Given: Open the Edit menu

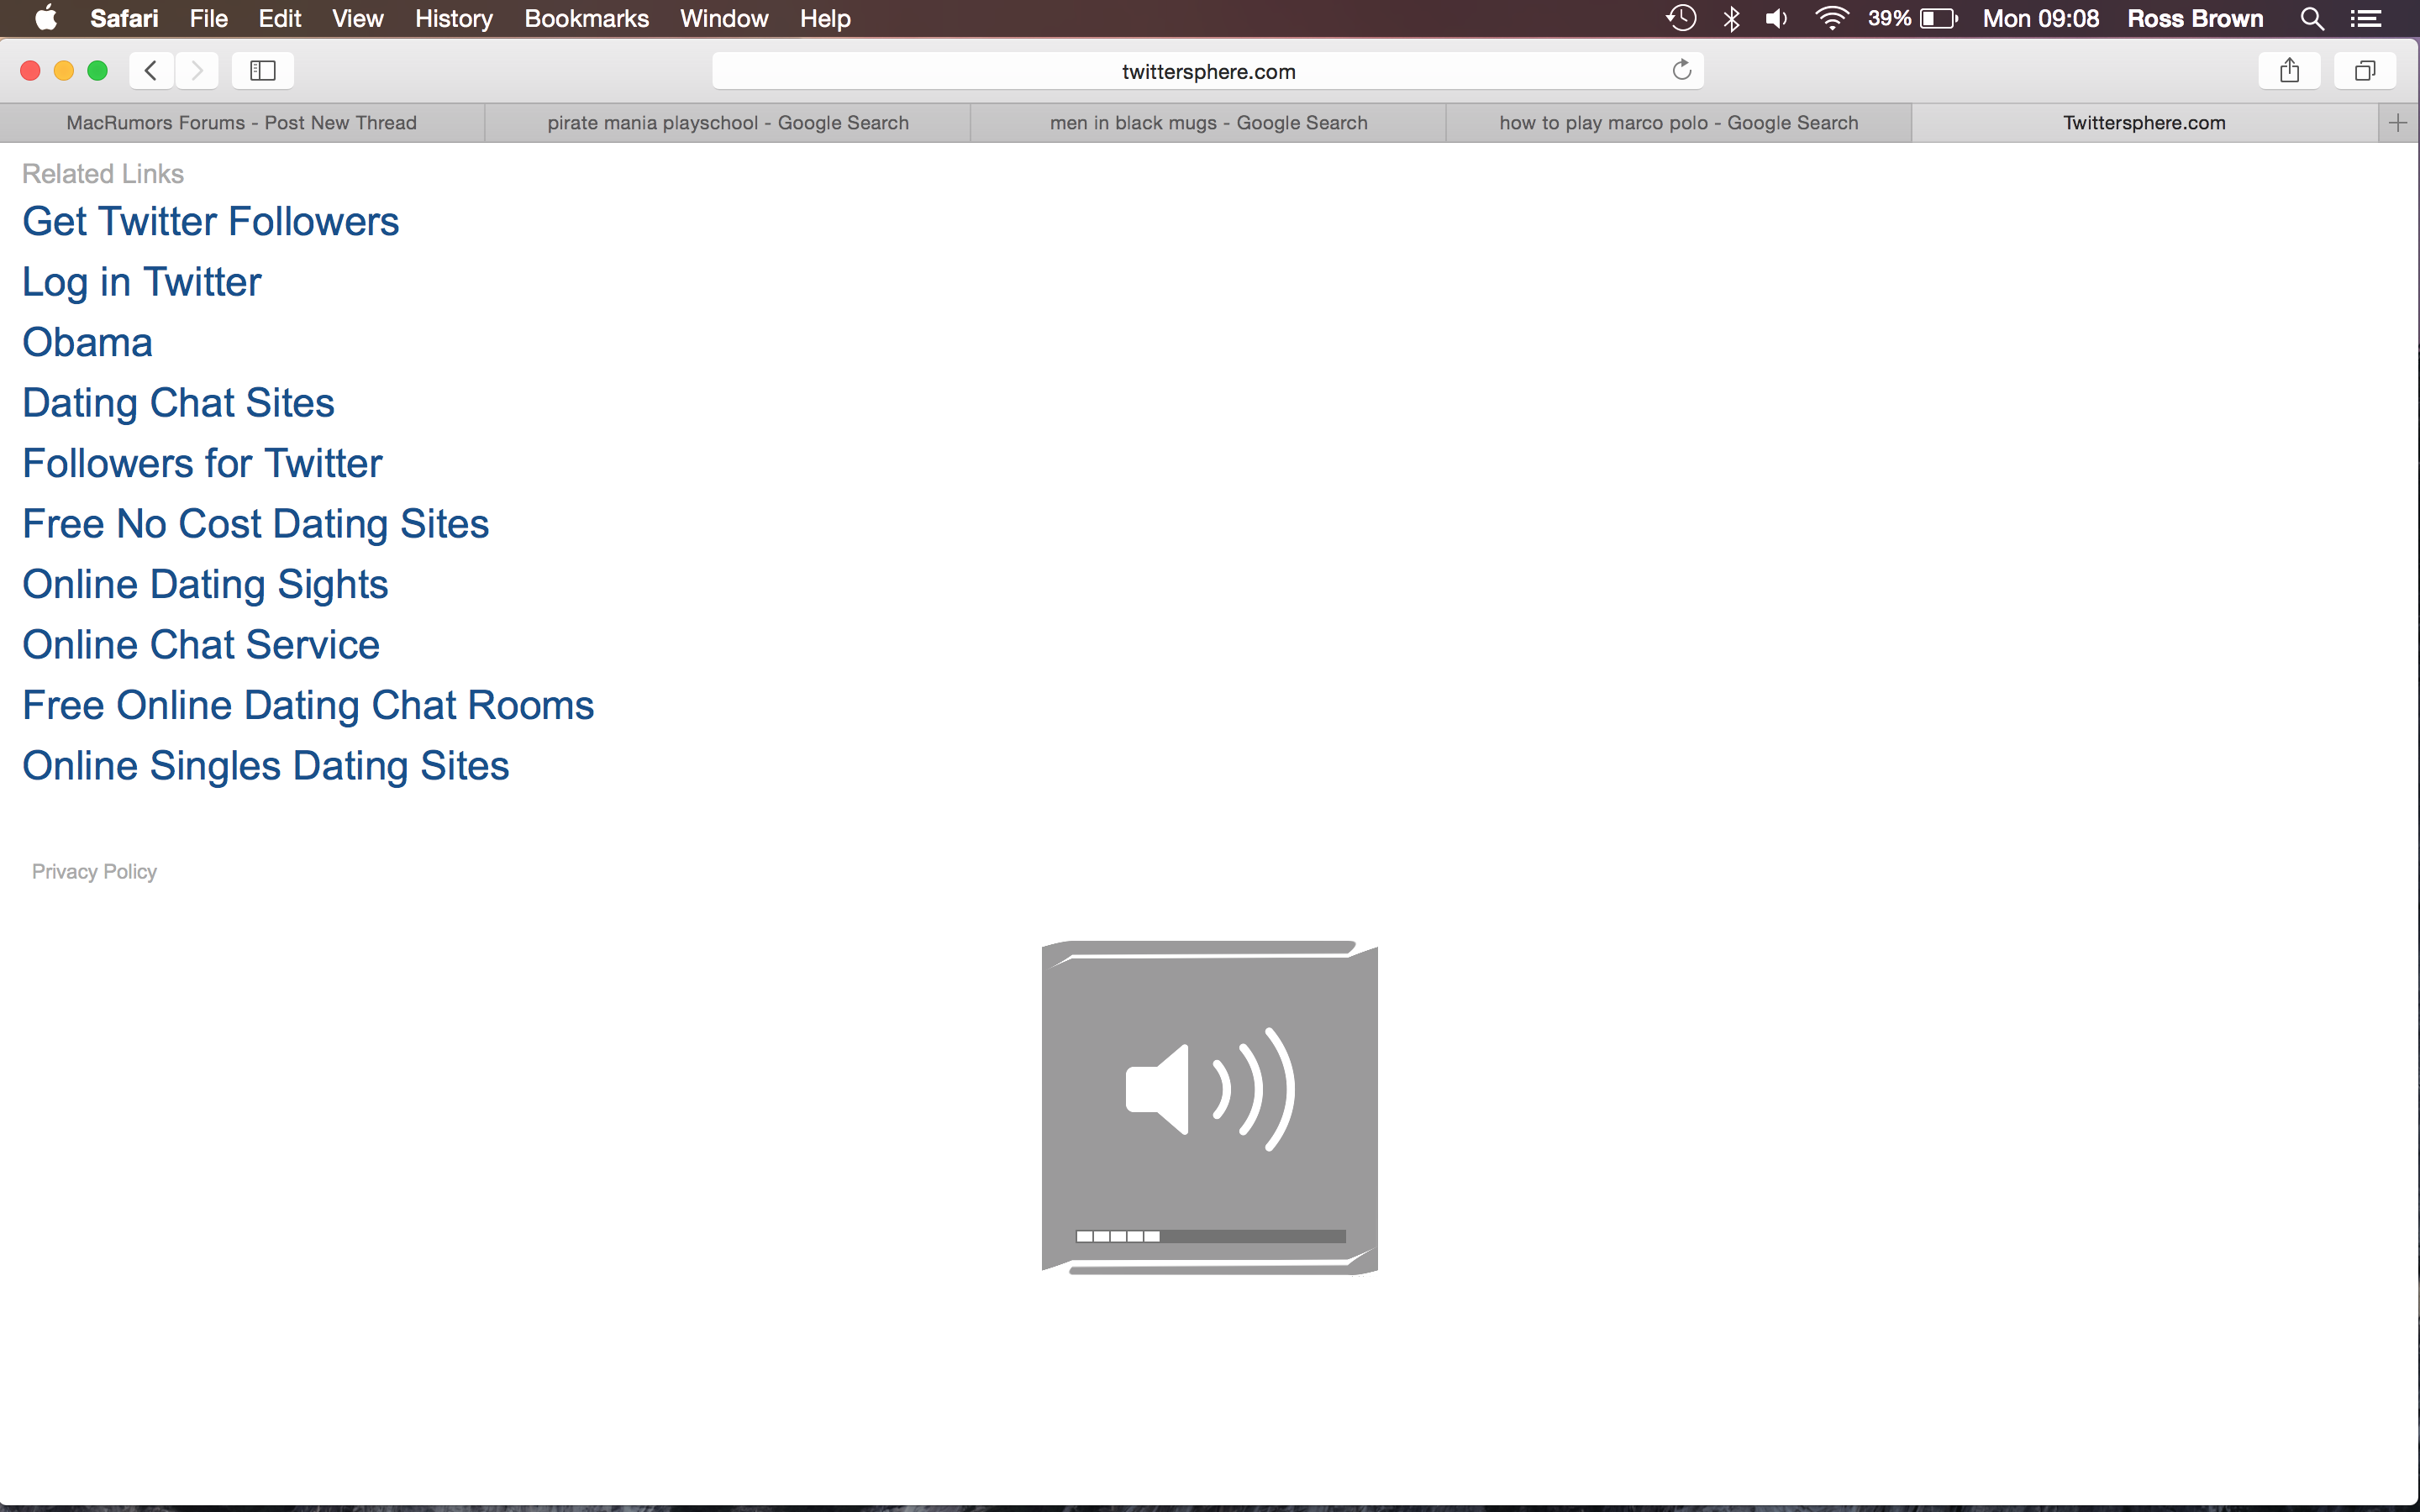Looking at the screenshot, I should coord(280,18).
